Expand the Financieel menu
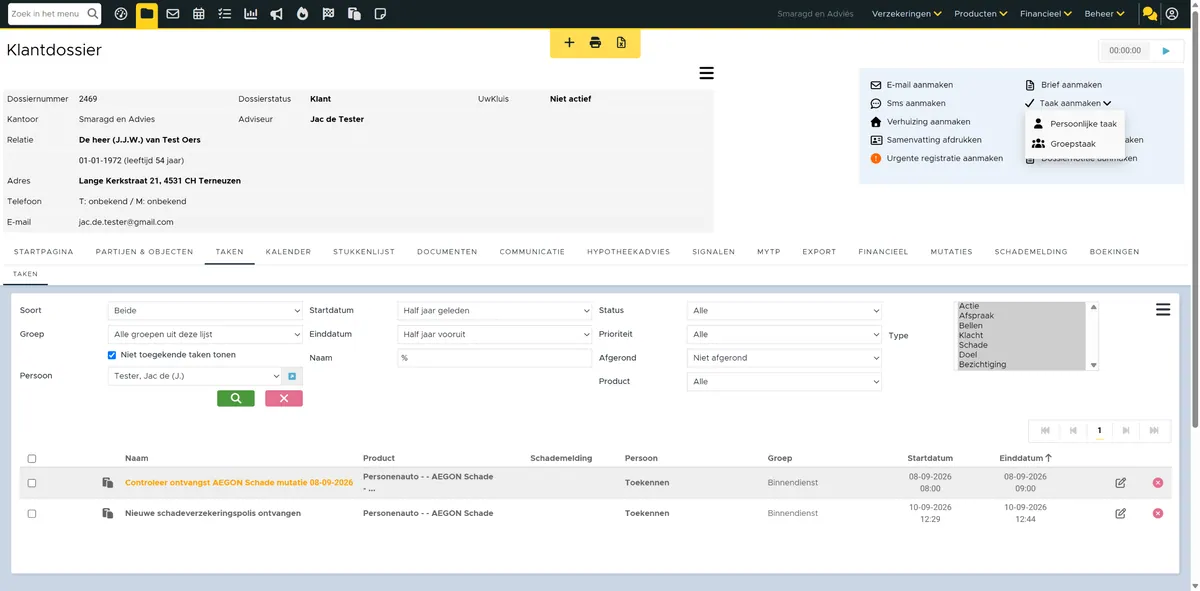The image size is (1200, 591). (1046, 14)
